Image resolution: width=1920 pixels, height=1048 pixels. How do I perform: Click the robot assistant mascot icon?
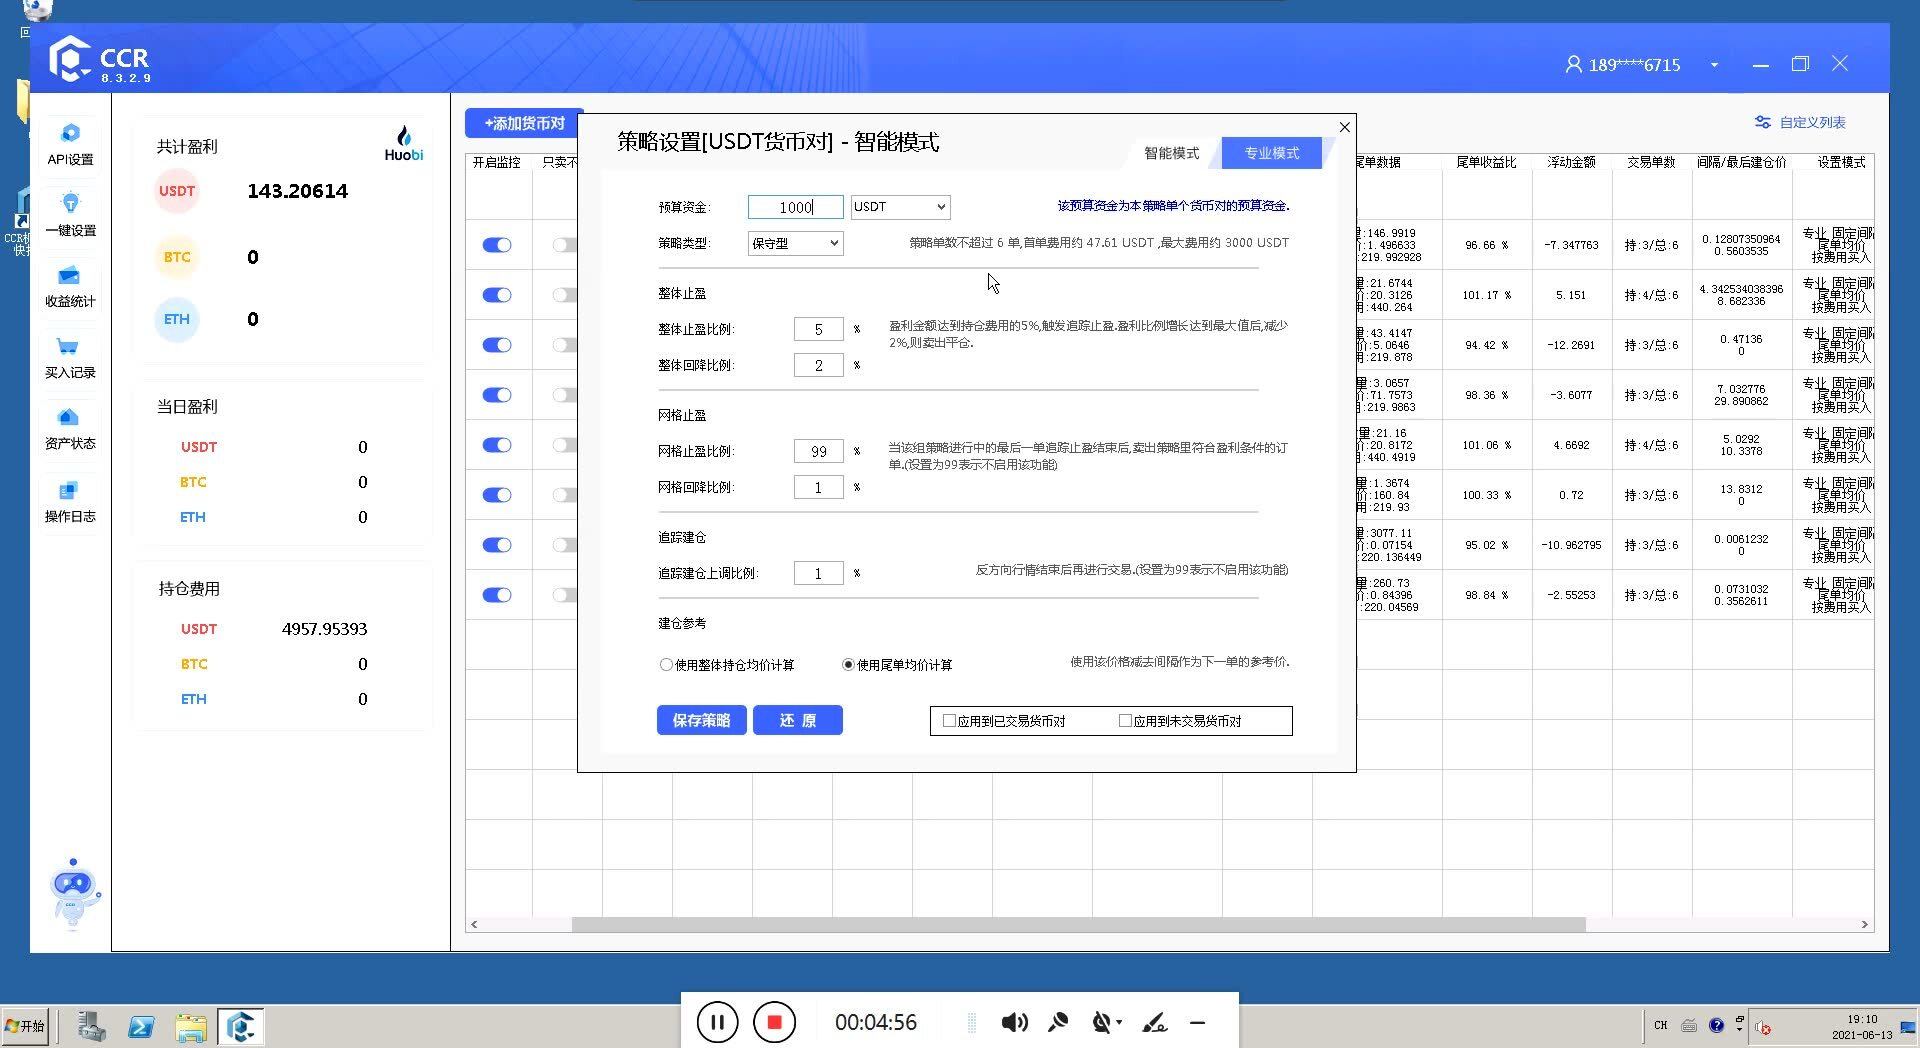(x=73, y=892)
